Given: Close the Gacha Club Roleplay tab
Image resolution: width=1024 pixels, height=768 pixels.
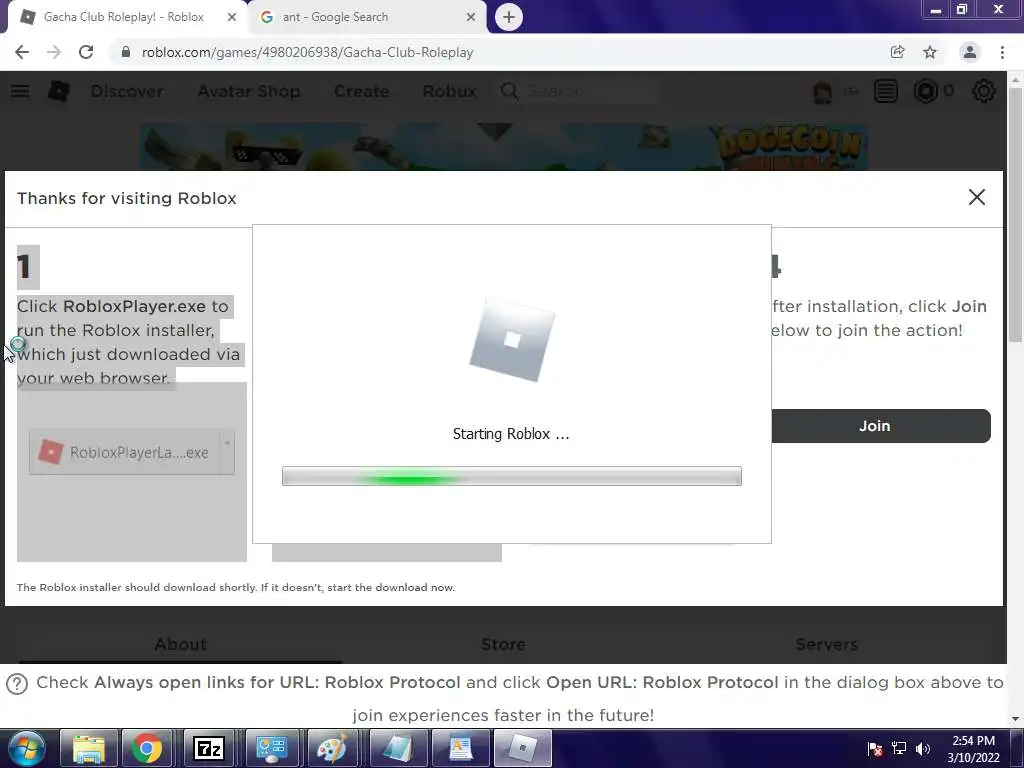Looking at the screenshot, I should pyautogui.click(x=232, y=17).
